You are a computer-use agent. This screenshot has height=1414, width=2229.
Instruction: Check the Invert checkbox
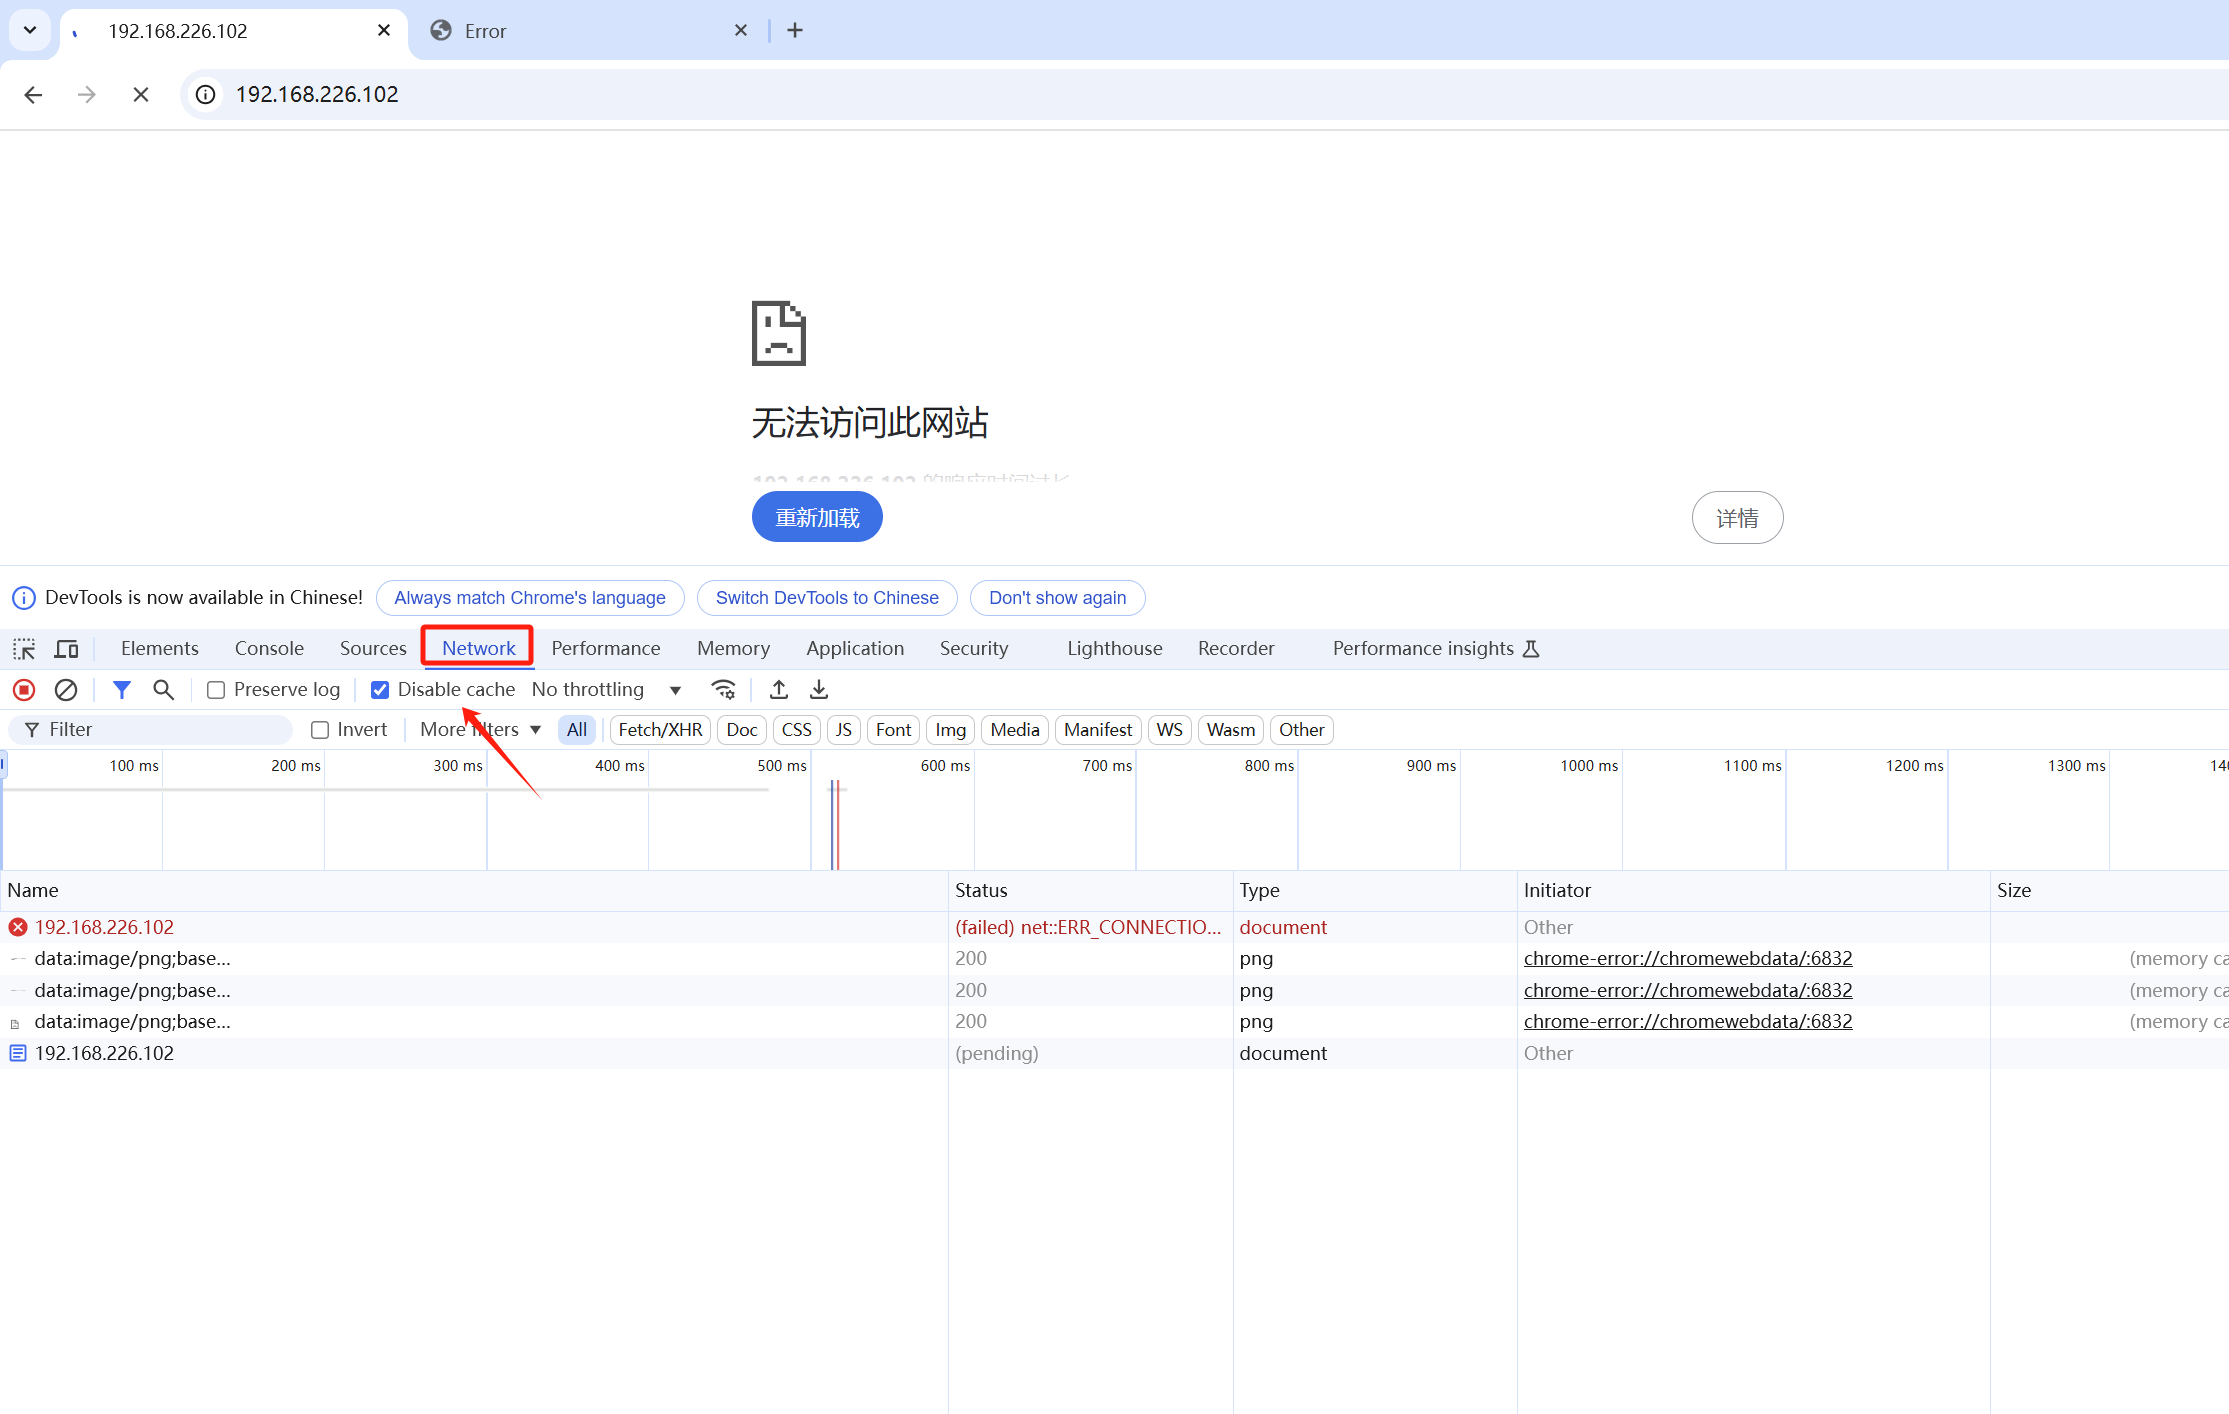[320, 730]
